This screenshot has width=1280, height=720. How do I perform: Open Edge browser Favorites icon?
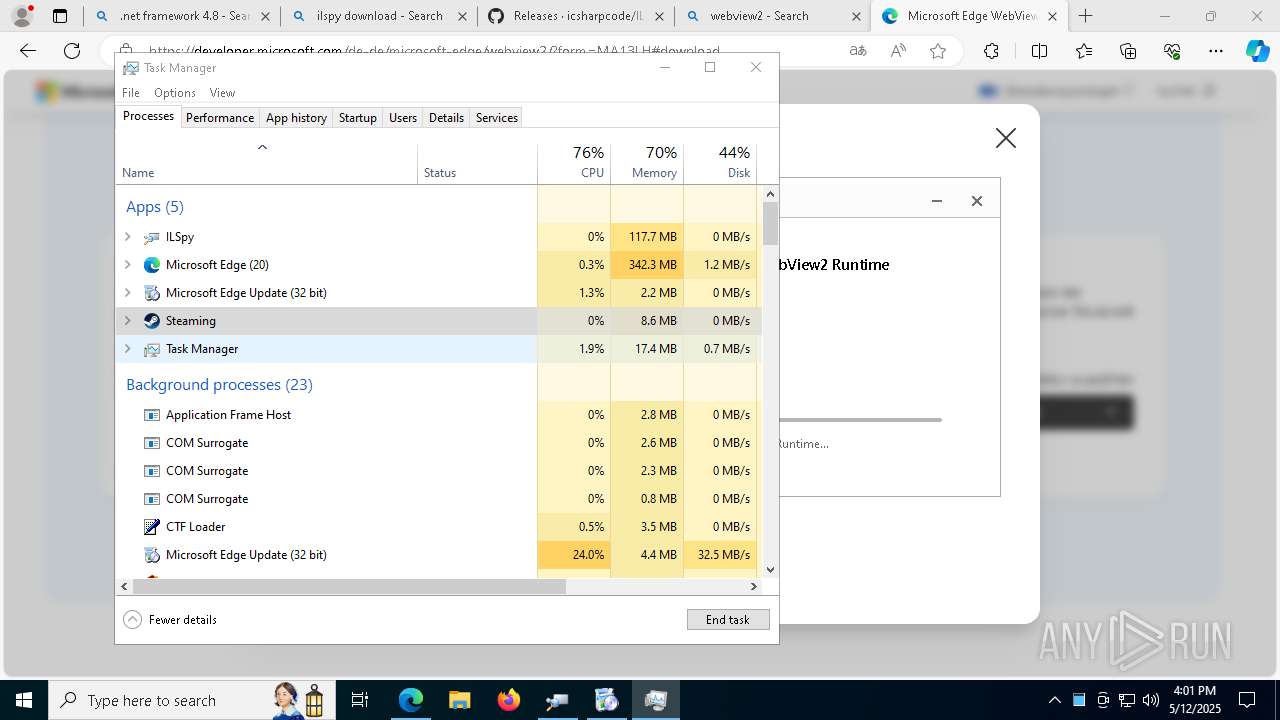click(x=1084, y=52)
